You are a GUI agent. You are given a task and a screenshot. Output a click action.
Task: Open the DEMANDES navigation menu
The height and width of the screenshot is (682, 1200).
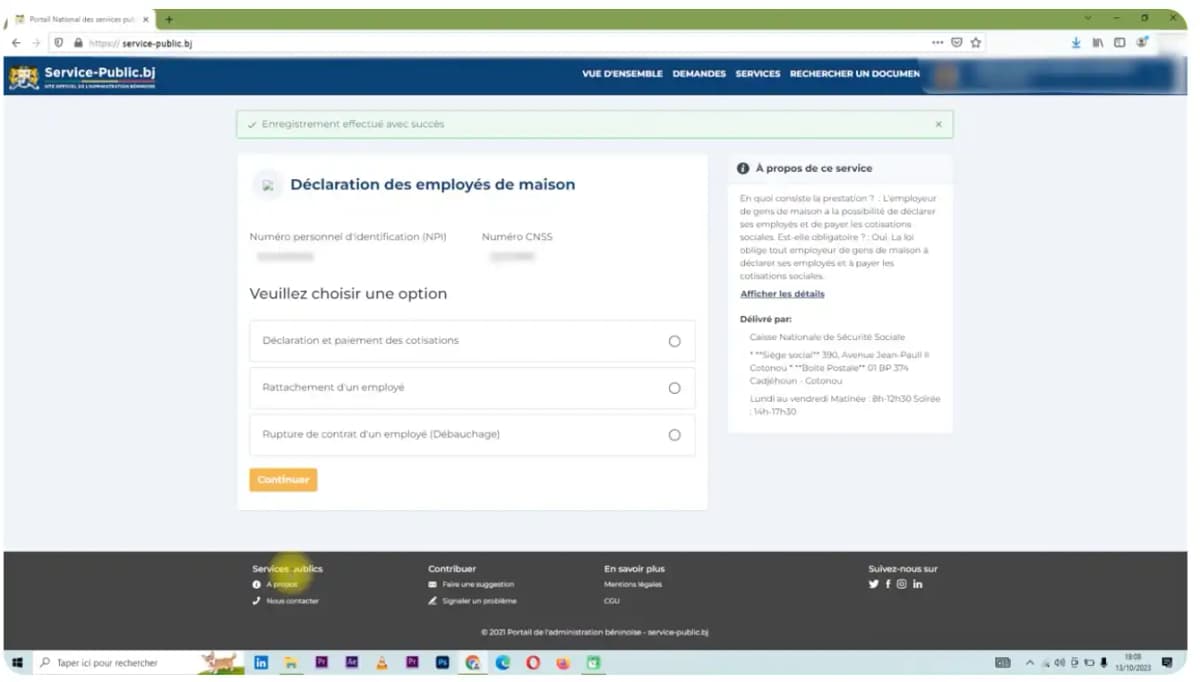698,74
